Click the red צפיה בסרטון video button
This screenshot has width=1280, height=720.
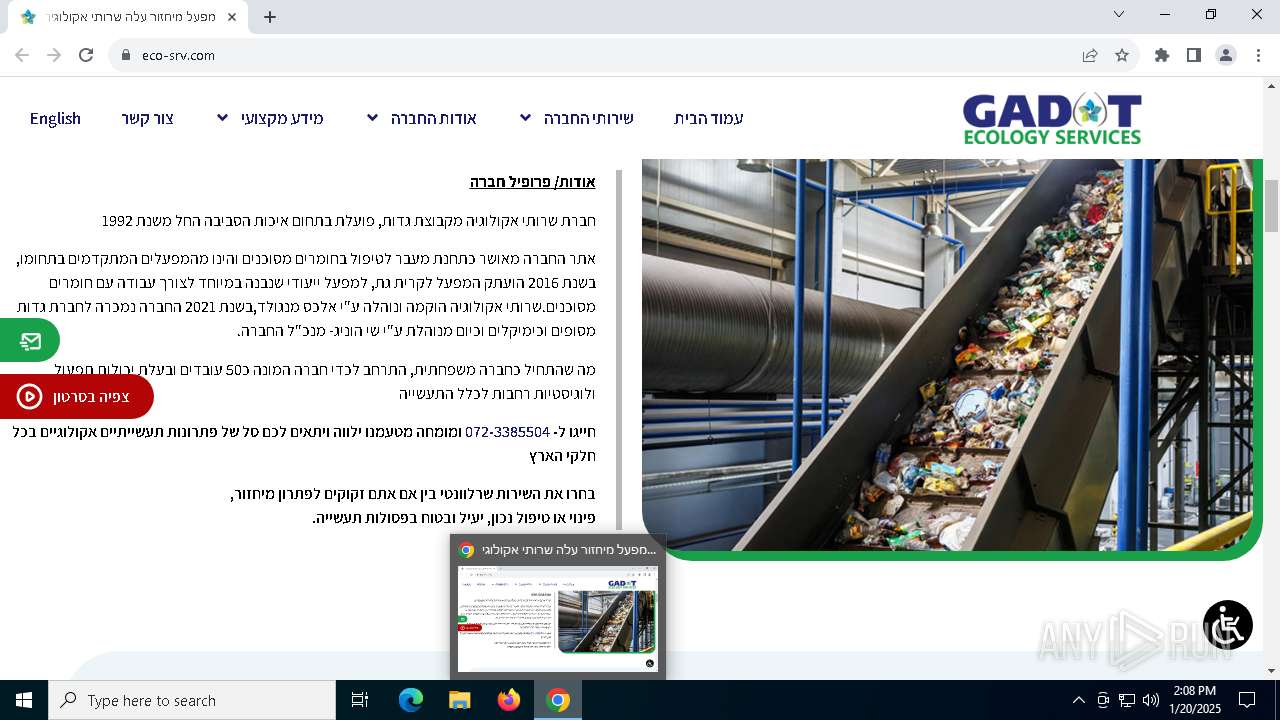[76, 396]
